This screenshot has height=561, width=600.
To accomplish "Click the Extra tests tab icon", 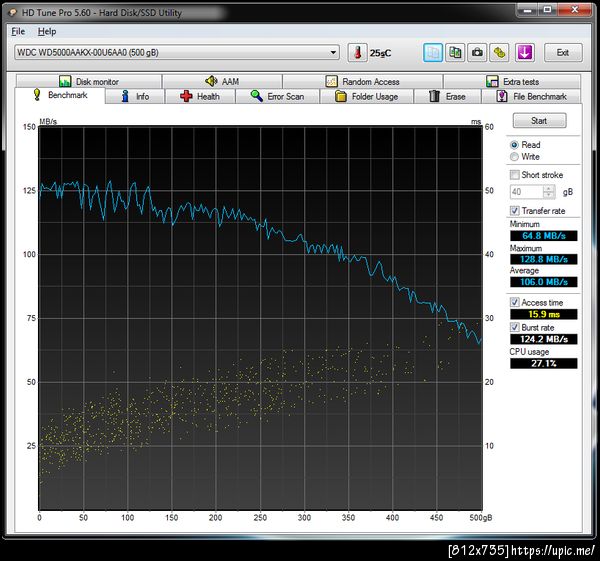I will (492, 81).
